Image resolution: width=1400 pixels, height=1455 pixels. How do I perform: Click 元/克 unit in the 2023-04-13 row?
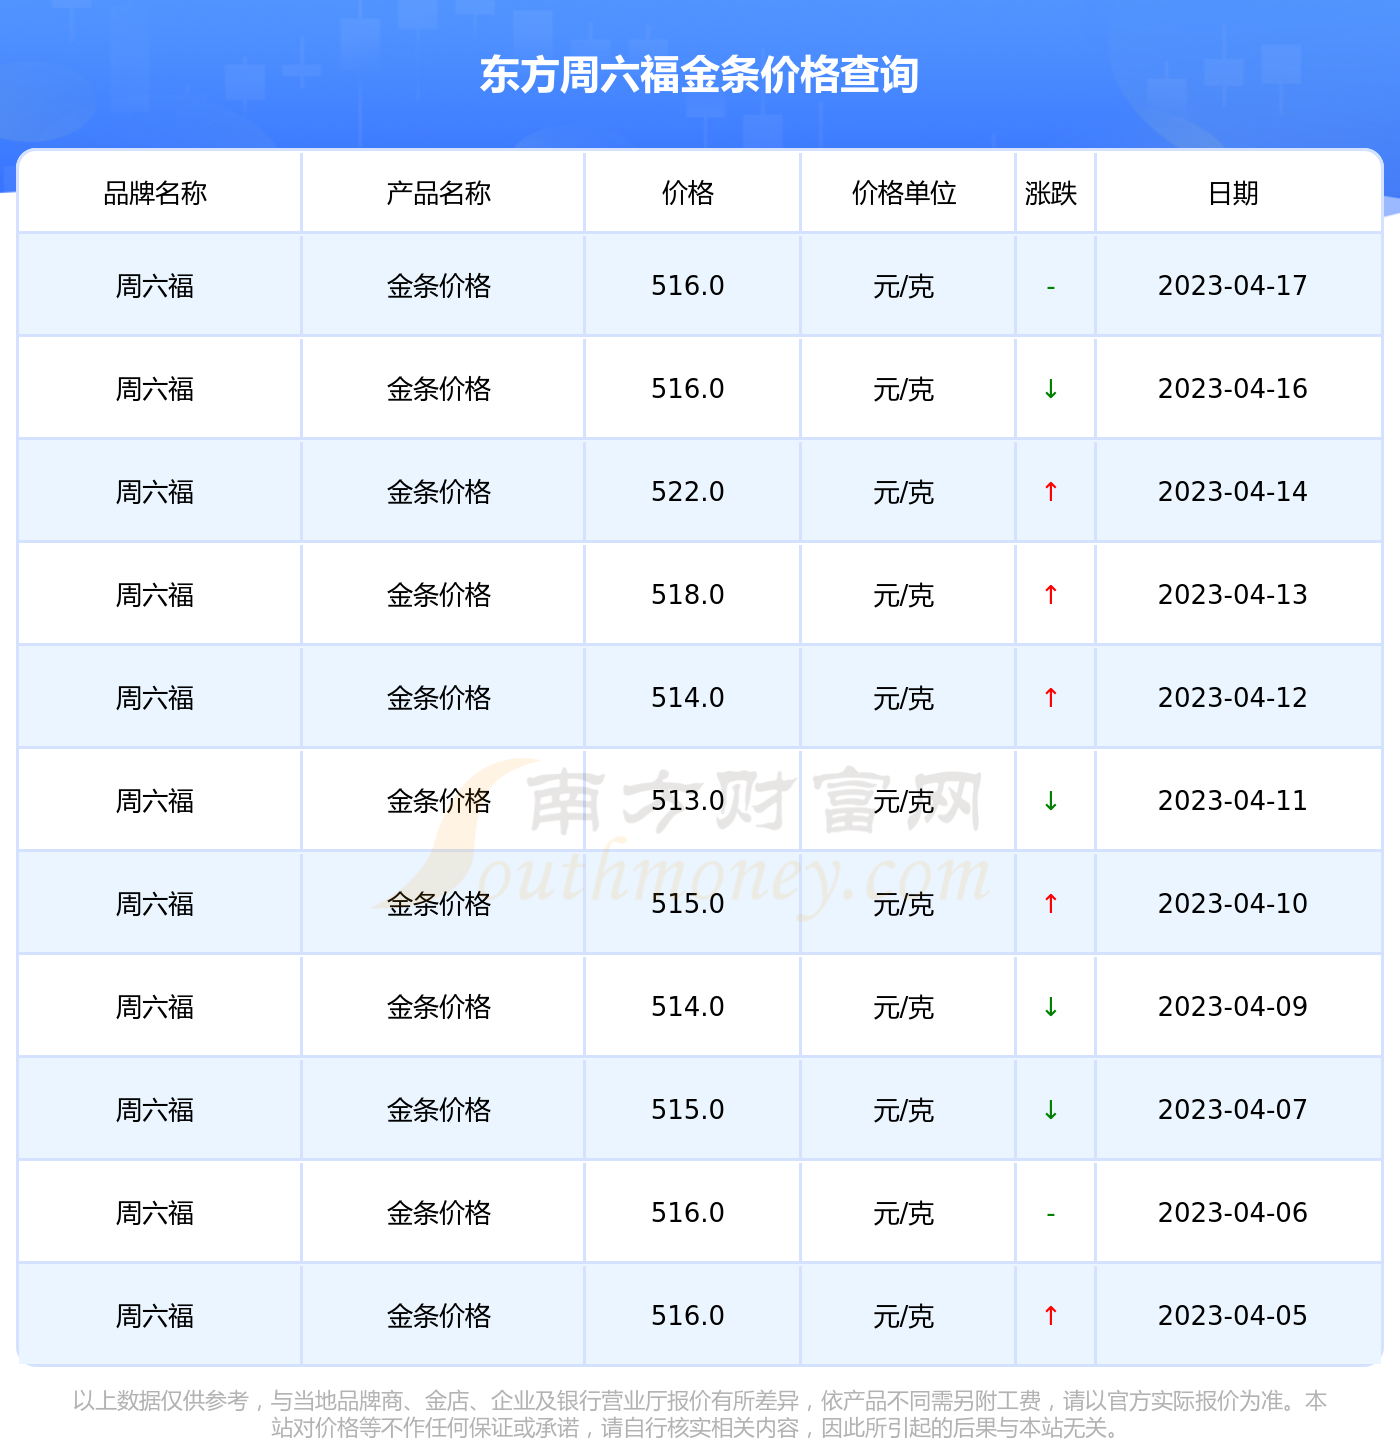[904, 596]
